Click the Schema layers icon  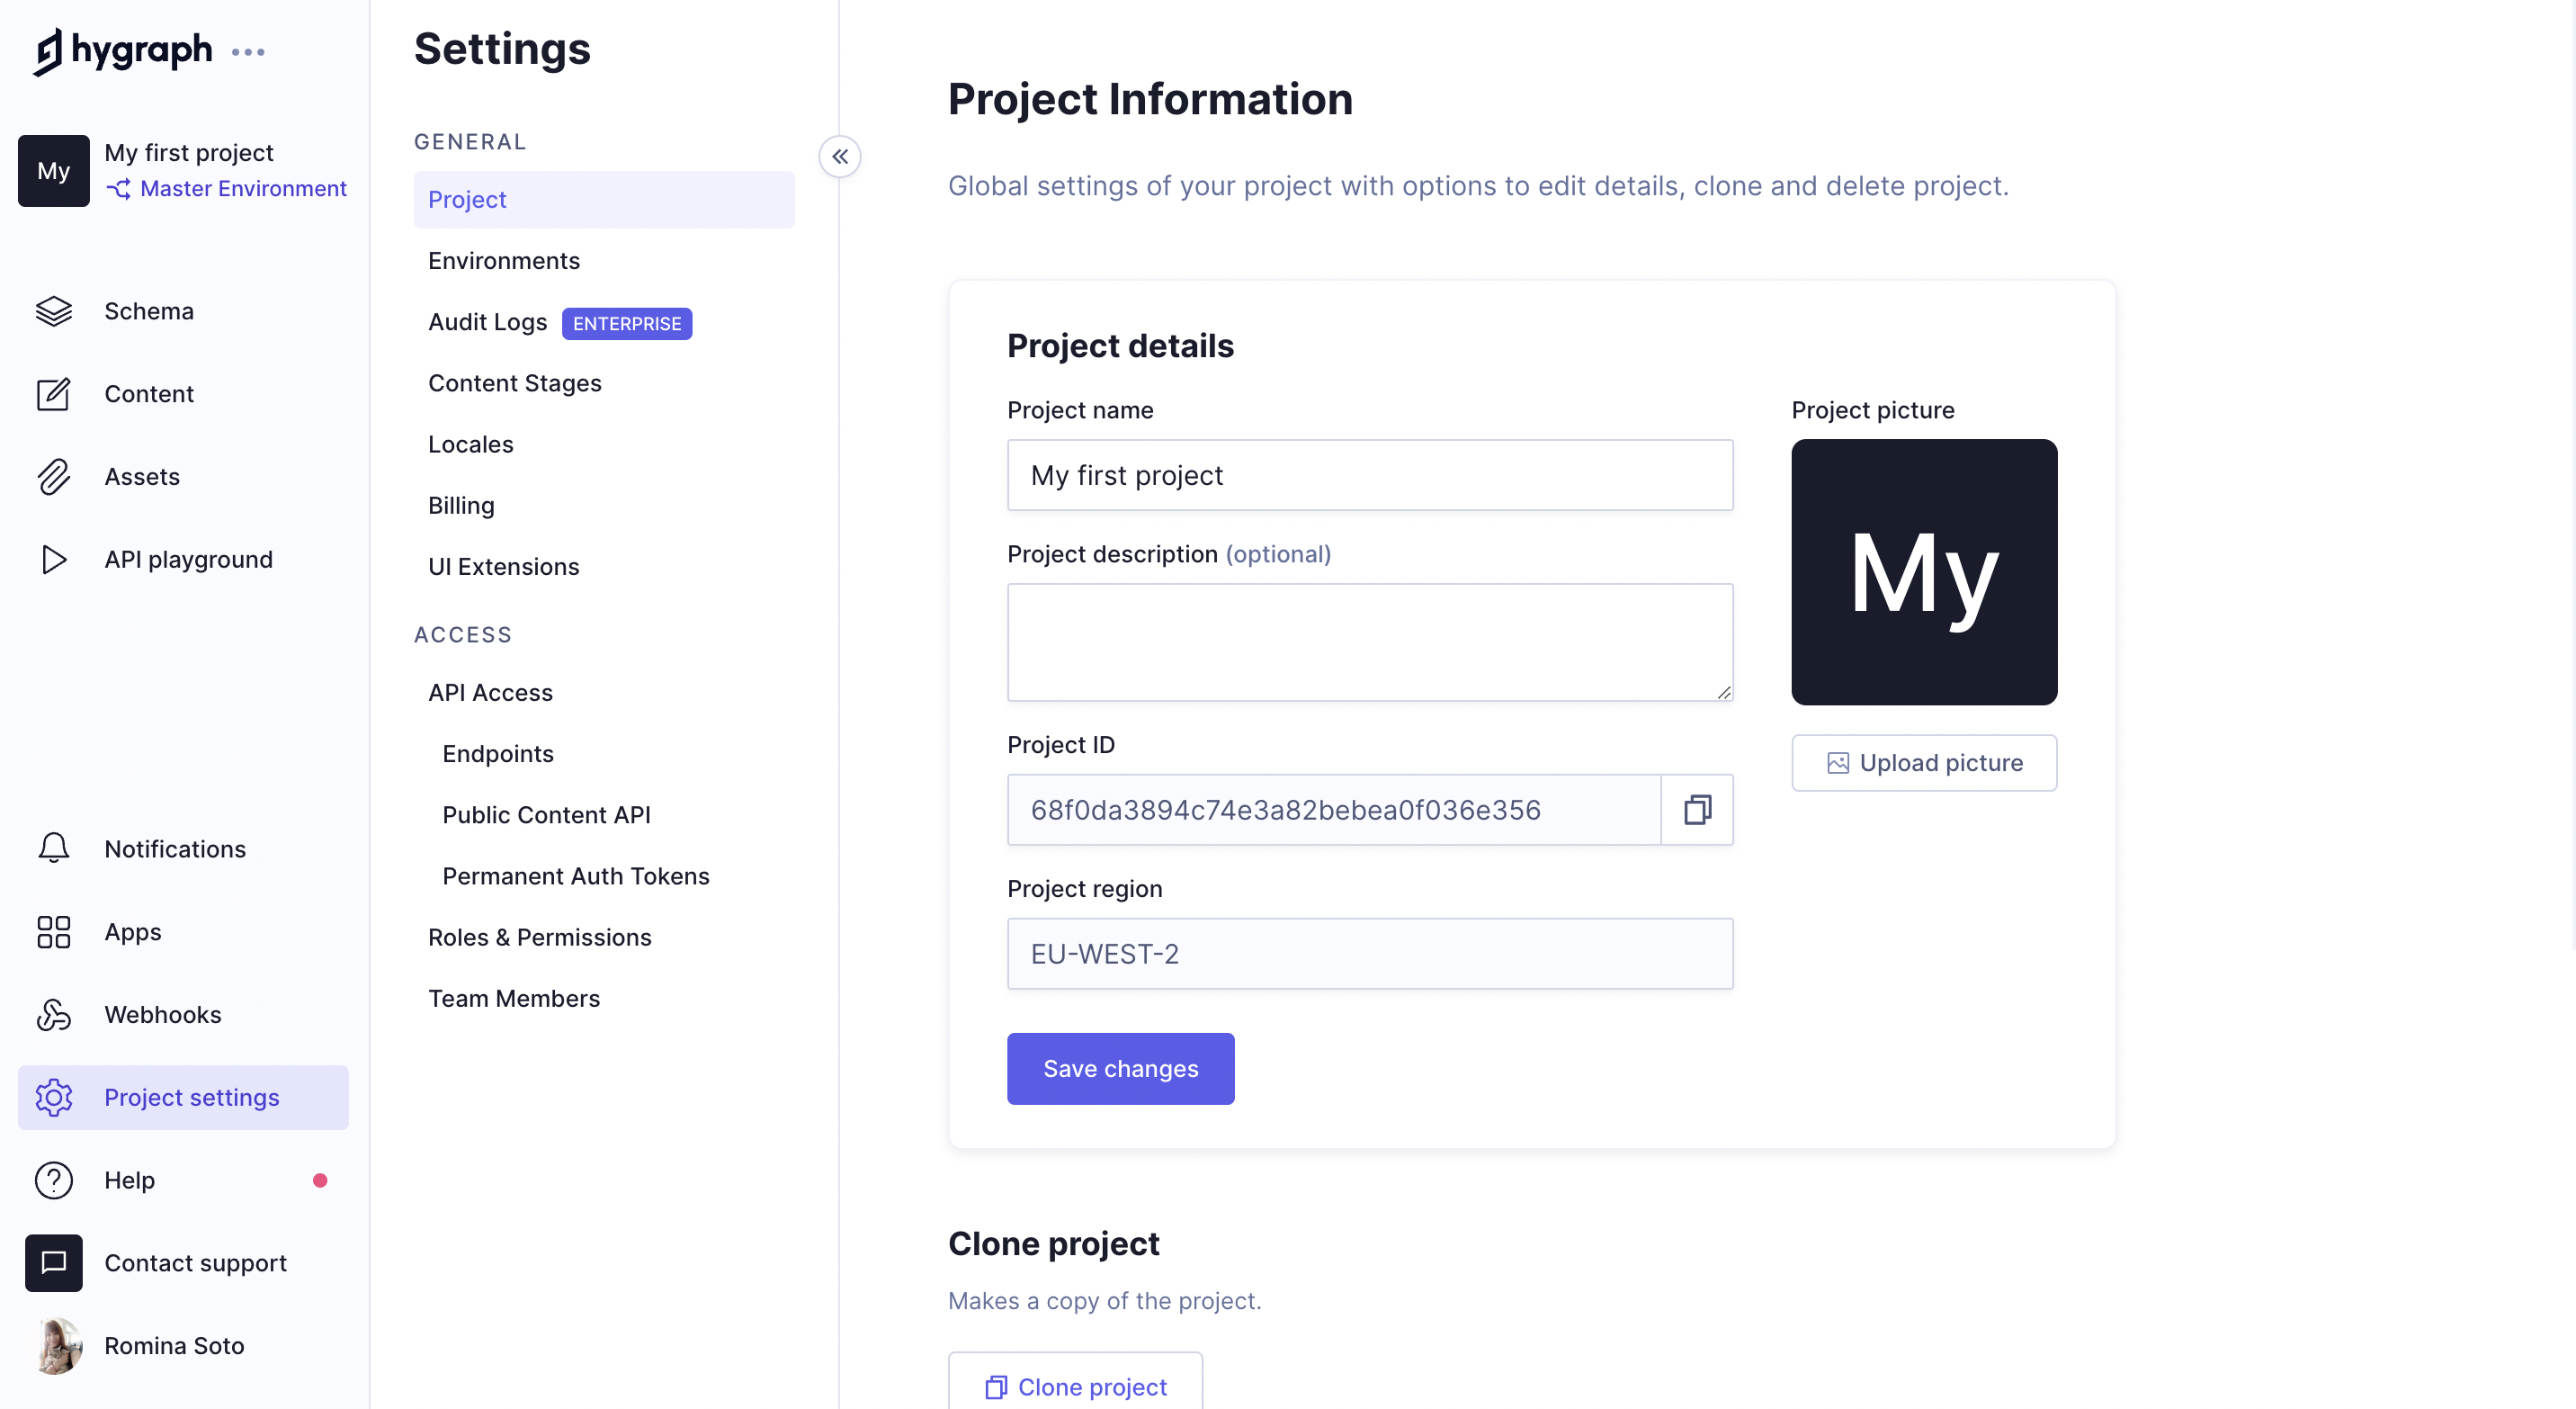point(54,311)
